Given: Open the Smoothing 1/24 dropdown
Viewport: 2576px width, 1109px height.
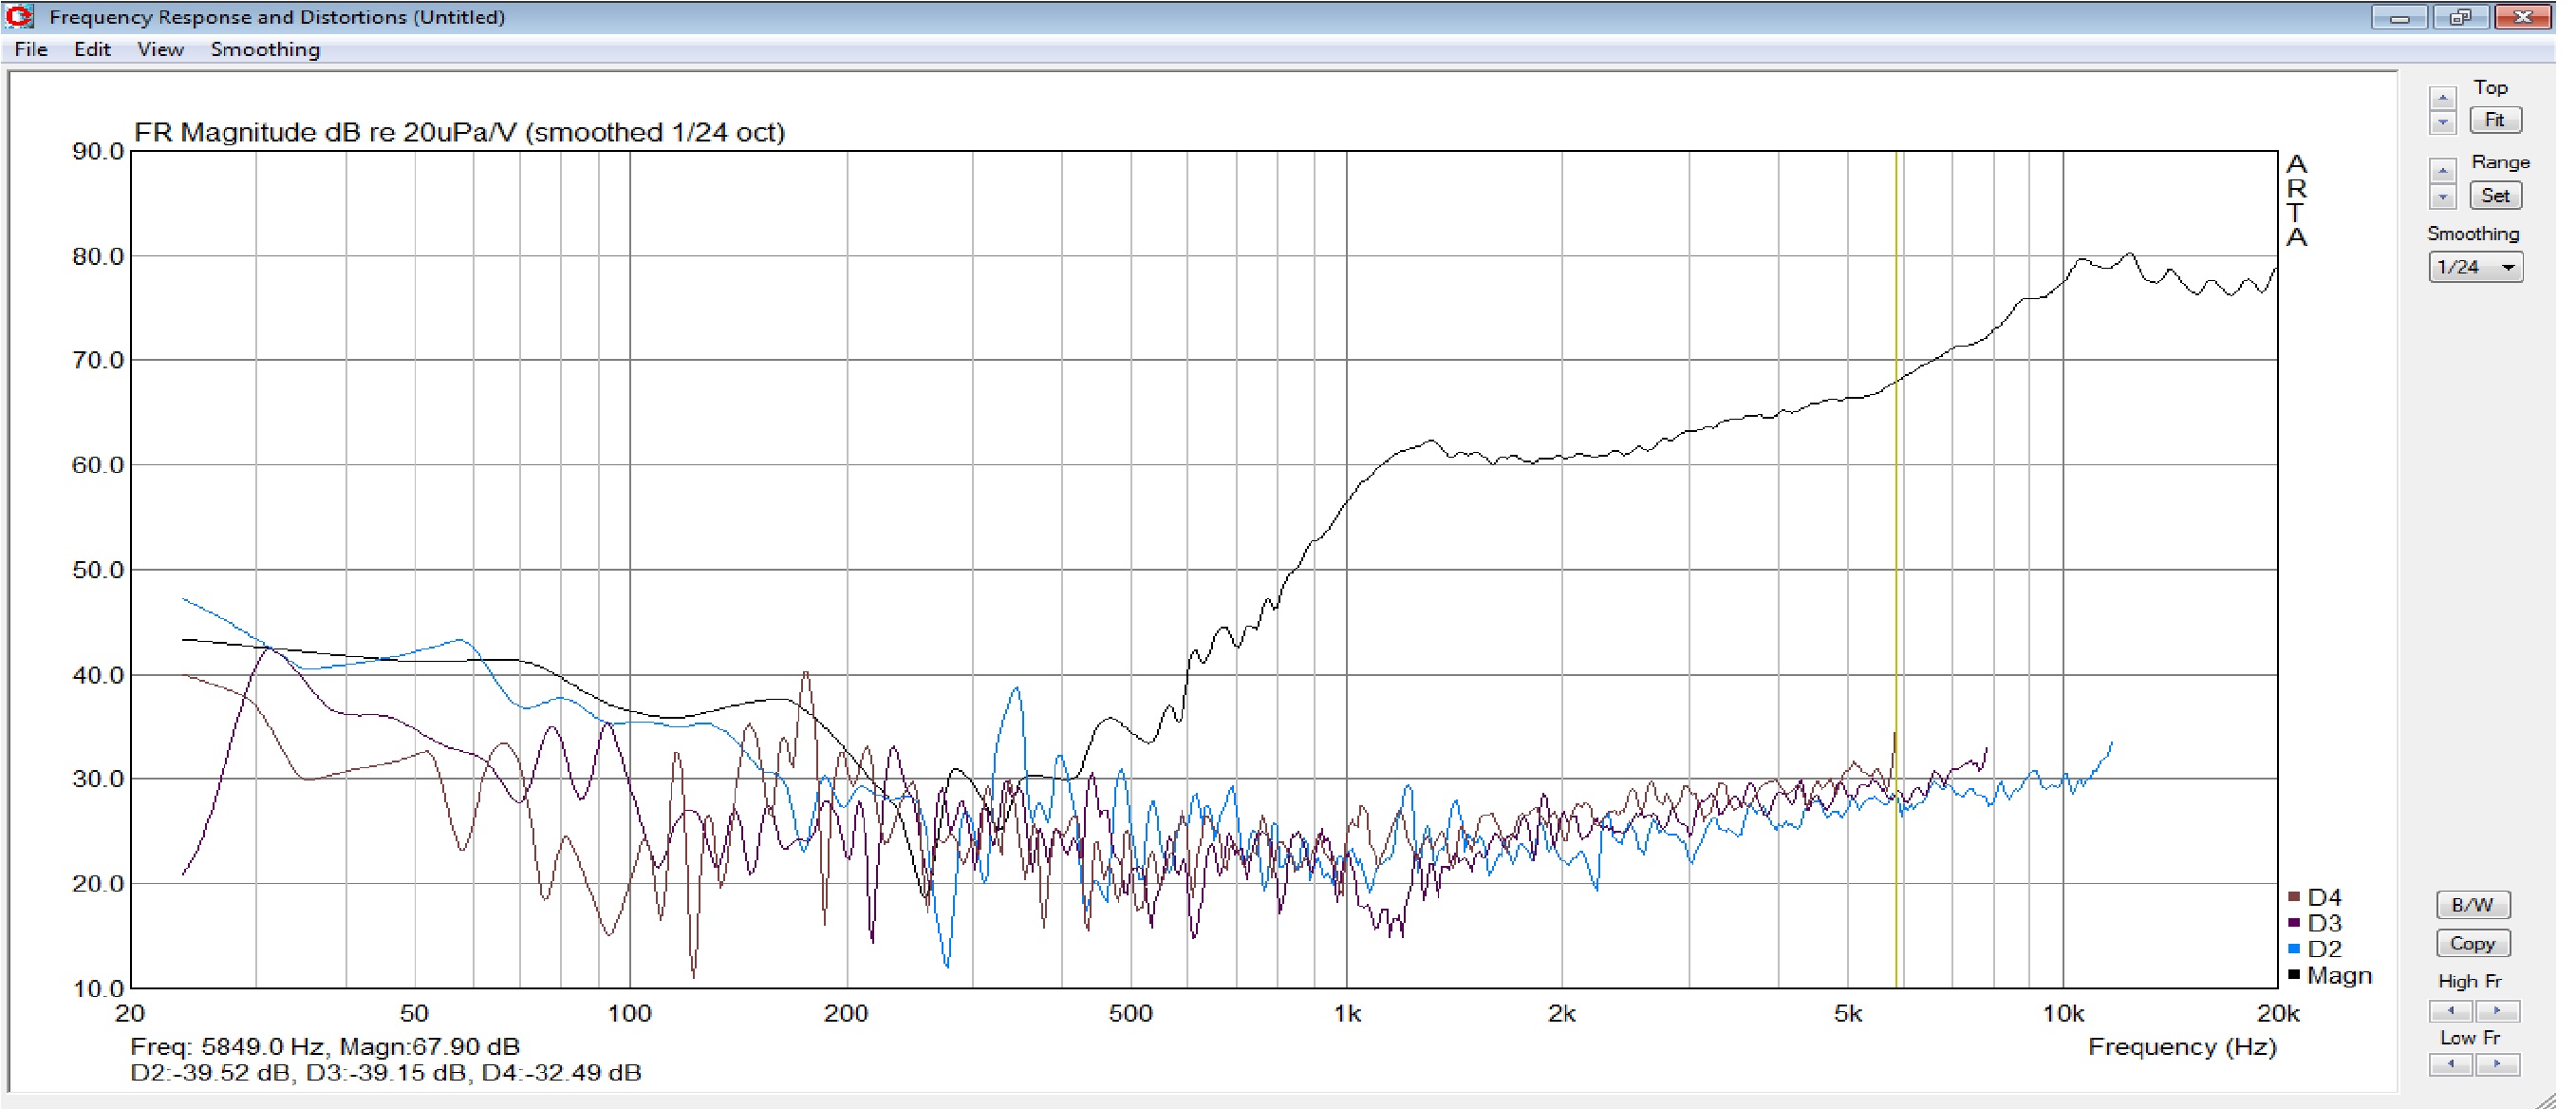Looking at the screenshot, I should coord(2474,267).
